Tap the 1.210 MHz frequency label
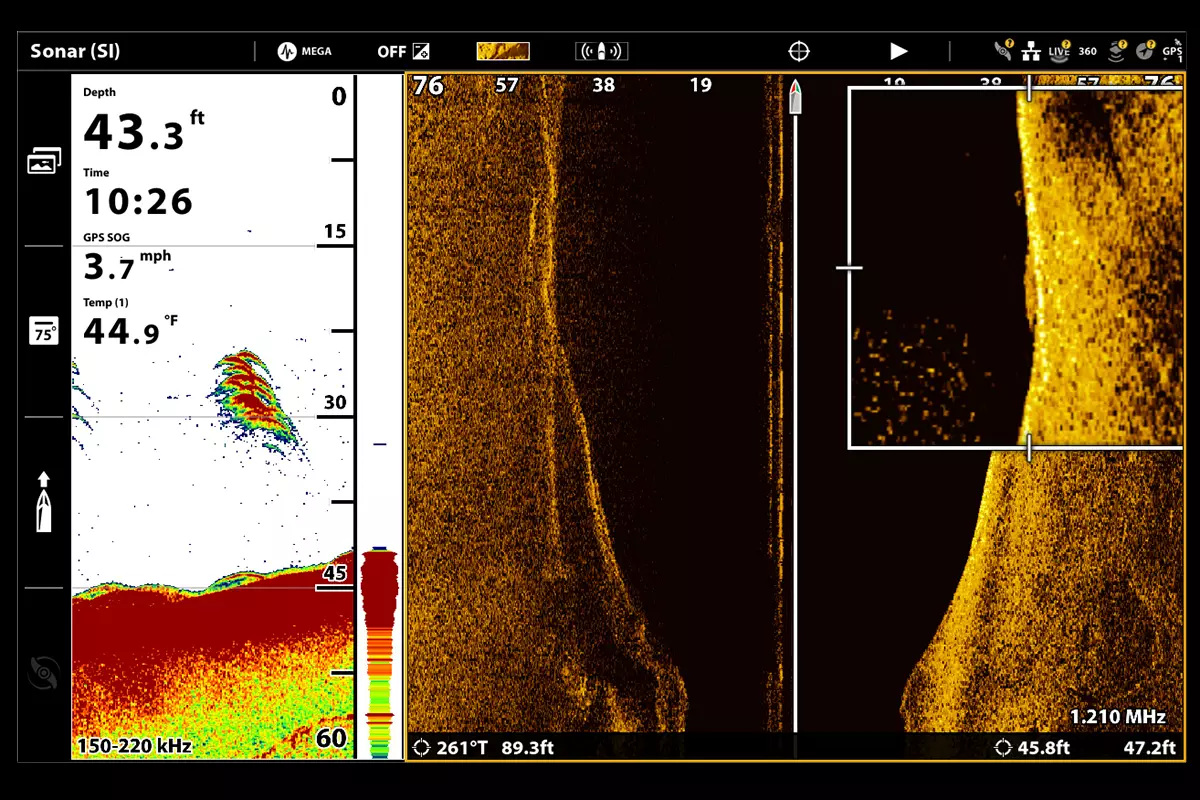1200x800 pixels. point(1117,717)
